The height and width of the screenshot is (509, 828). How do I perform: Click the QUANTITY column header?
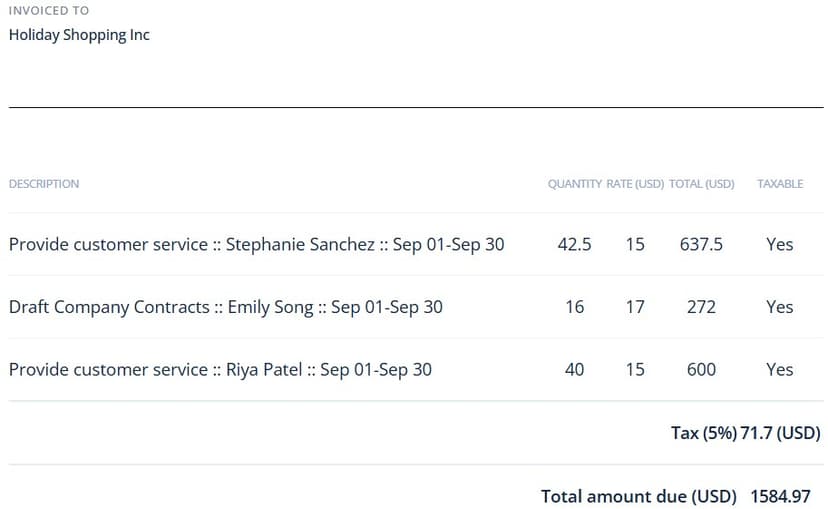(574, 184)
